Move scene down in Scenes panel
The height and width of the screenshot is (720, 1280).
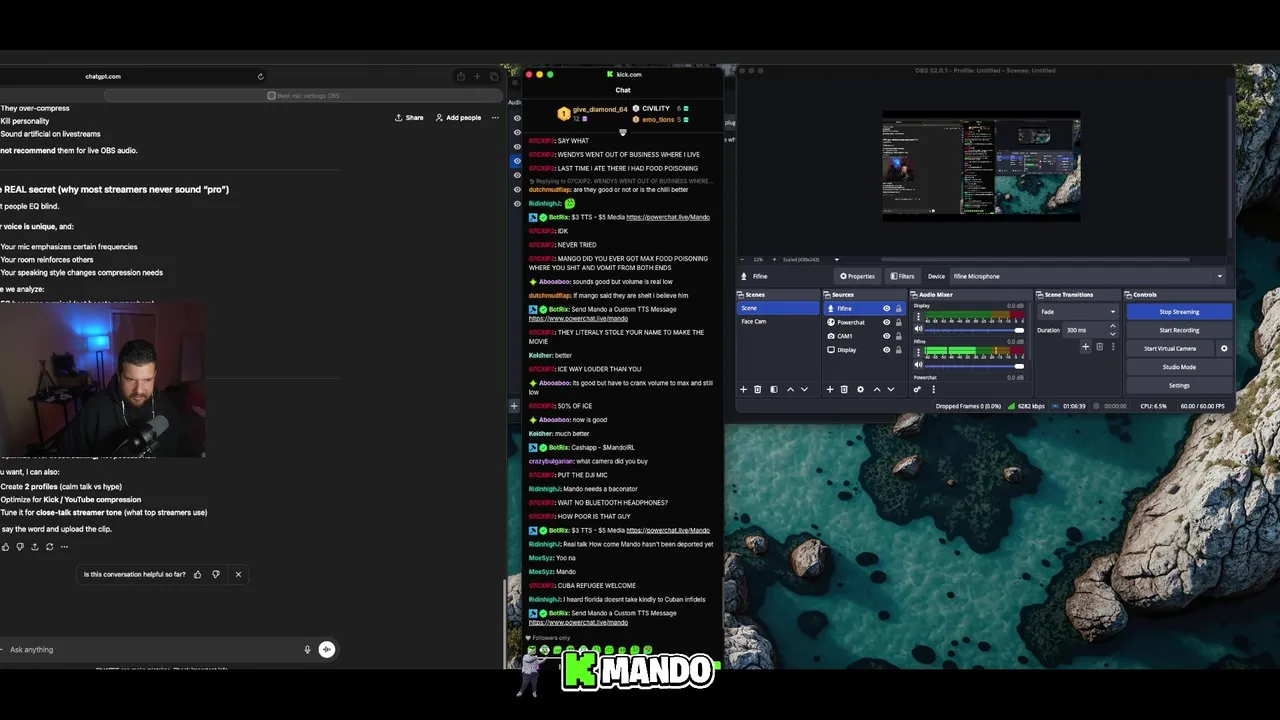804,389
